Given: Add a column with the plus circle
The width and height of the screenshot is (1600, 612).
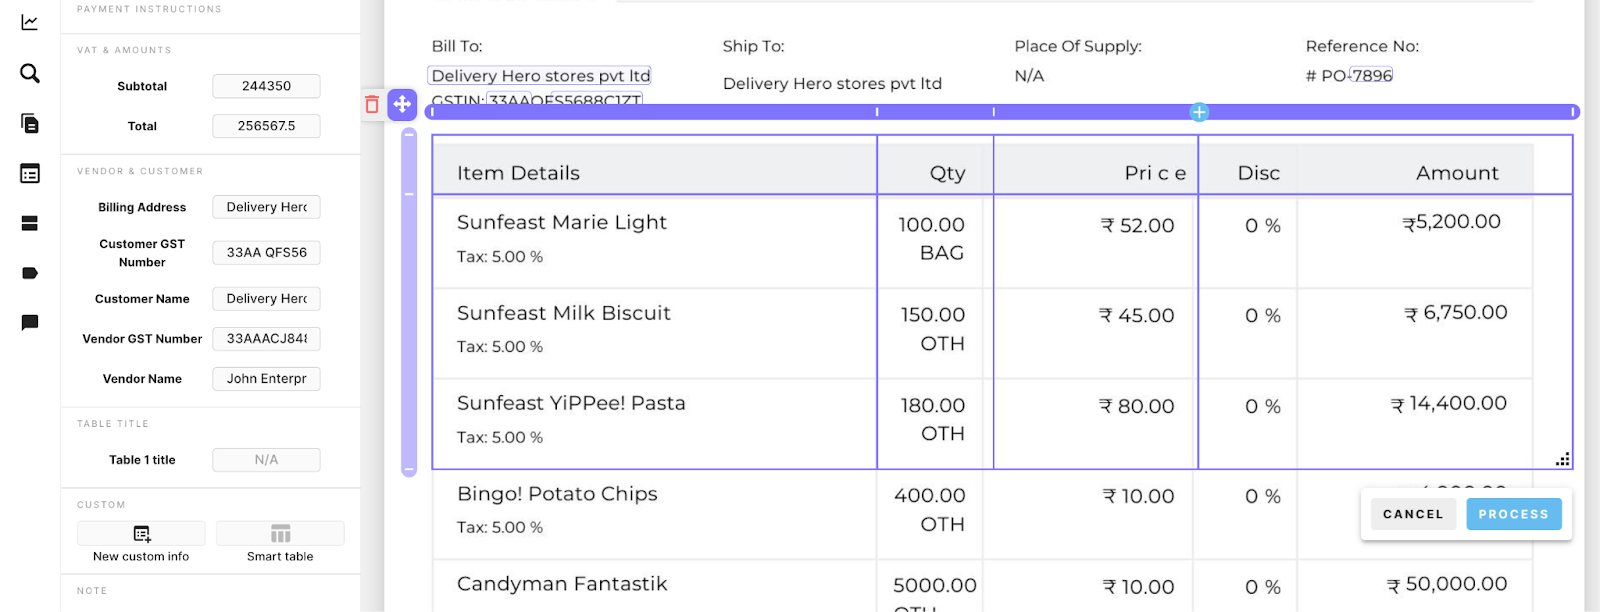Looking at the screenshot, I should 1199,112.
